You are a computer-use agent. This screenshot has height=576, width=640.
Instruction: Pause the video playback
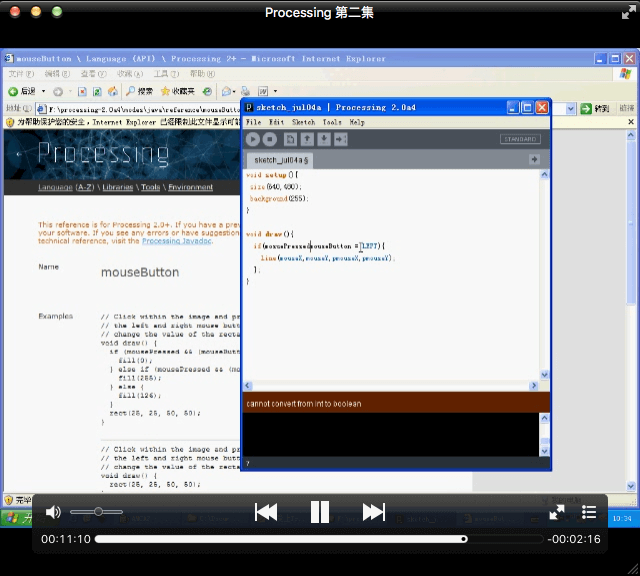coord(320,512)
